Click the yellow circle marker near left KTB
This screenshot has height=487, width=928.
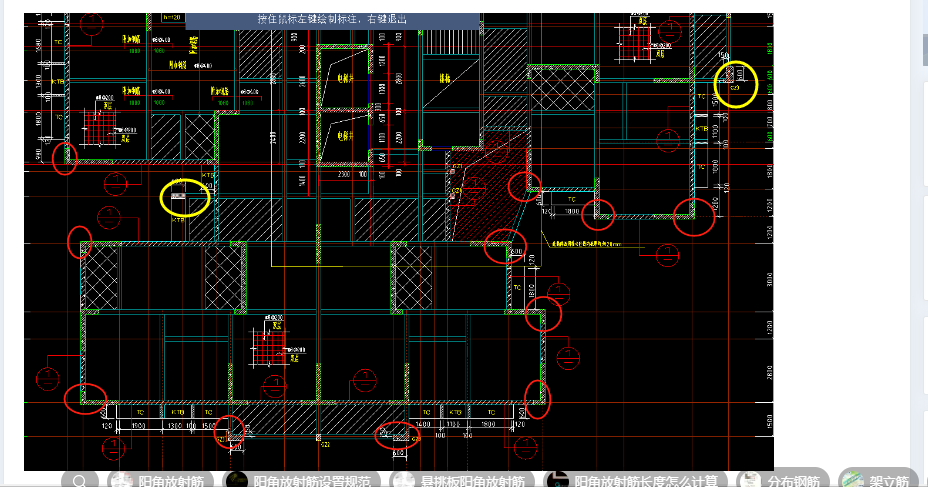pos(185,198)
